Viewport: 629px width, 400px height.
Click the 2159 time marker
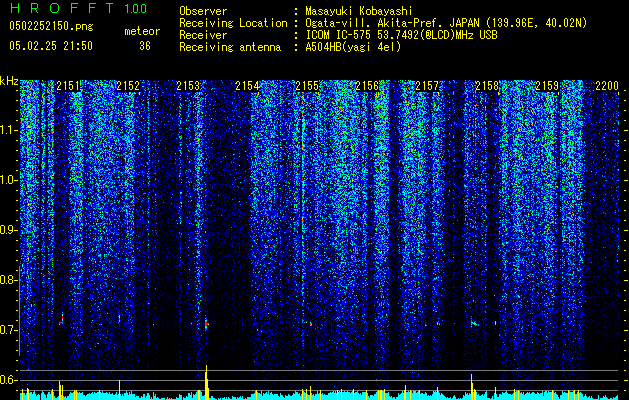547,86
